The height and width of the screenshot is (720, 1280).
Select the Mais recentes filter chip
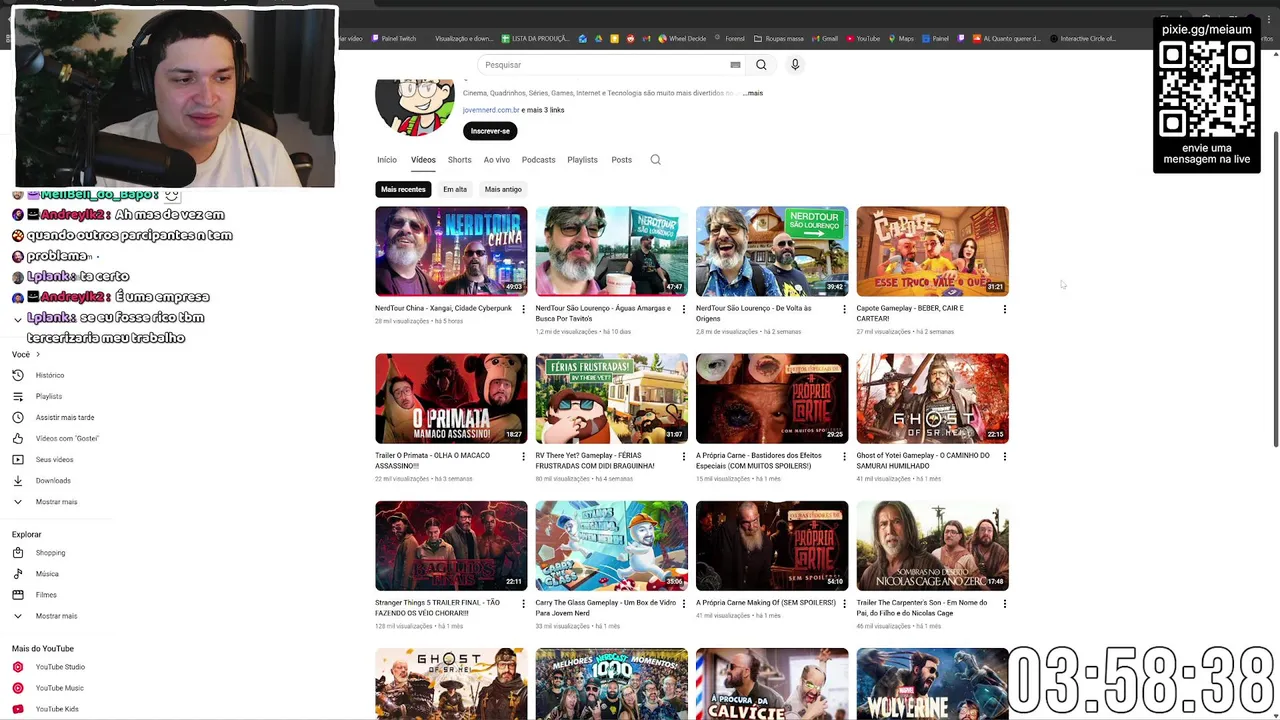pos(403,189)
